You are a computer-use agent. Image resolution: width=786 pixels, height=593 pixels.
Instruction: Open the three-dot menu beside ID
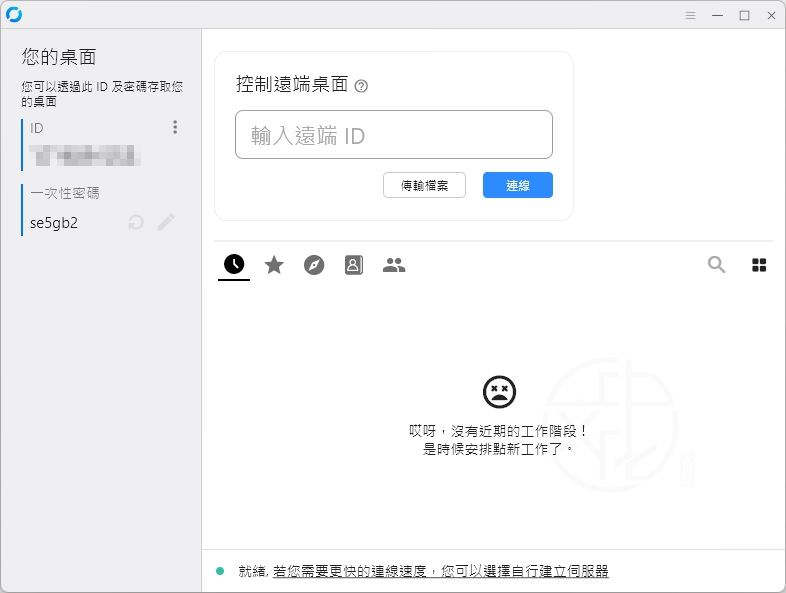coord(175,127)
